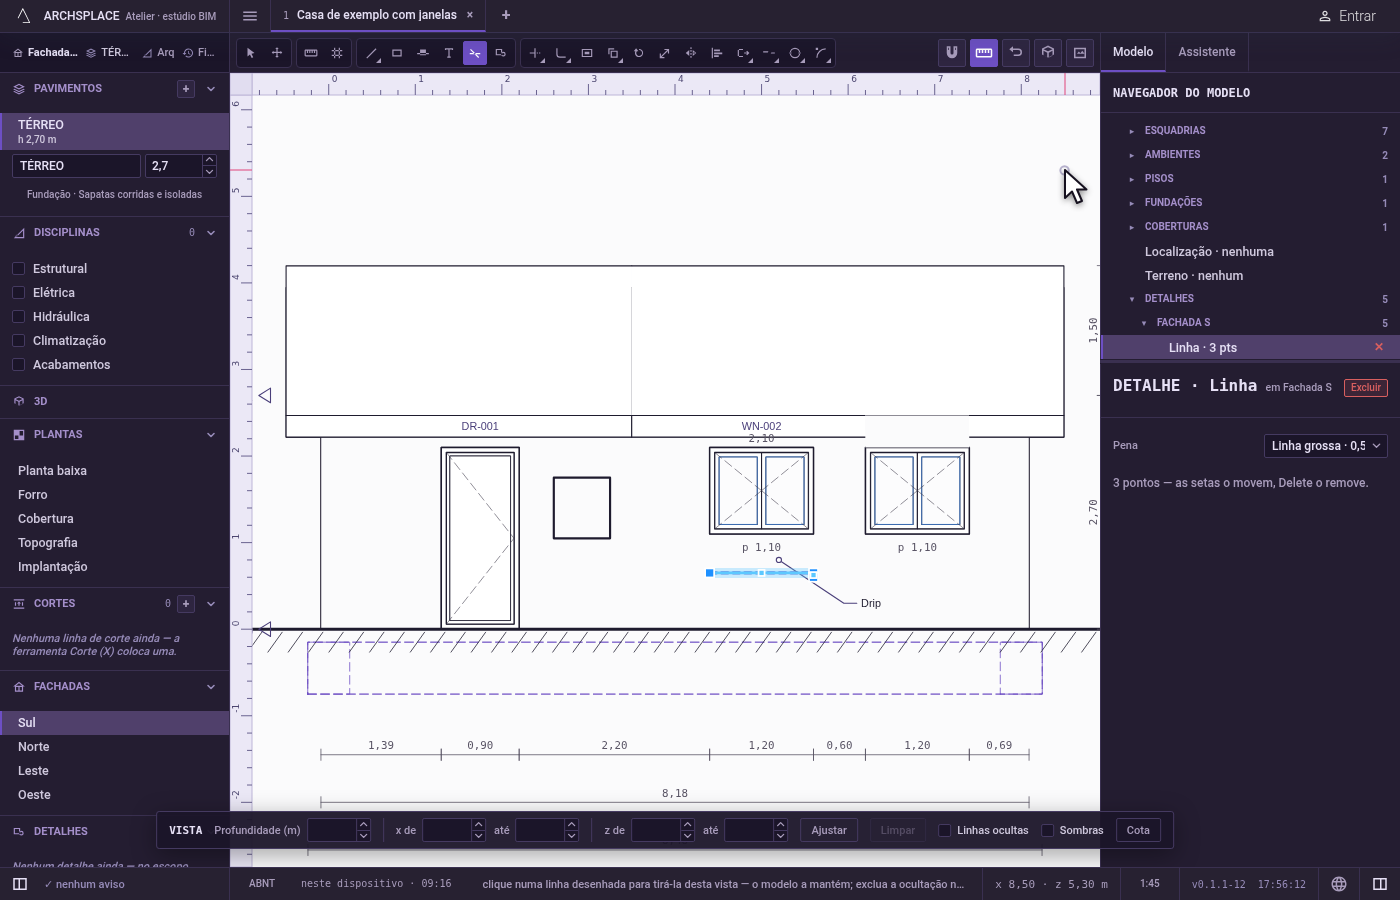Viewport: 1400px width, 900px height.
Task: Open the Pena line weight dropdown
Action: (x=1326, y=446)
